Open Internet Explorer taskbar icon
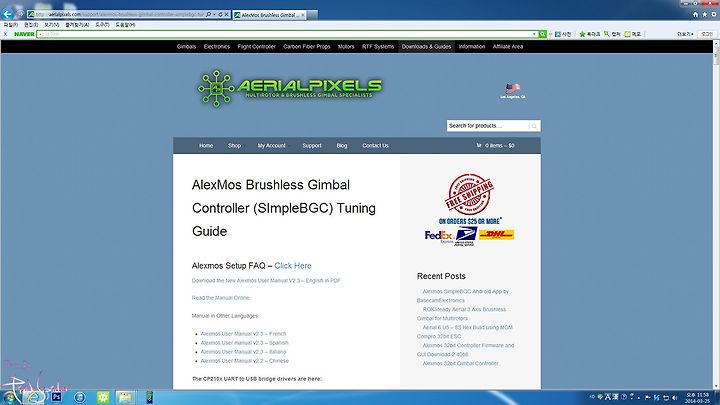Screen dimensions: 720x405 (34, 398)
